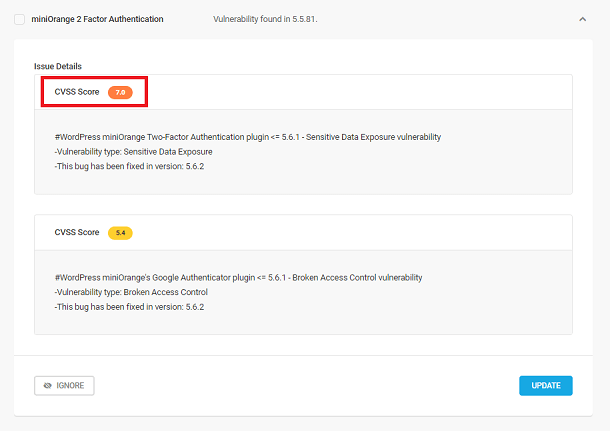This screenshot has width=610, height=431.
Task: Tick the miniOrange 2 Factor Authentication checkbox
Action: (19, 19)
